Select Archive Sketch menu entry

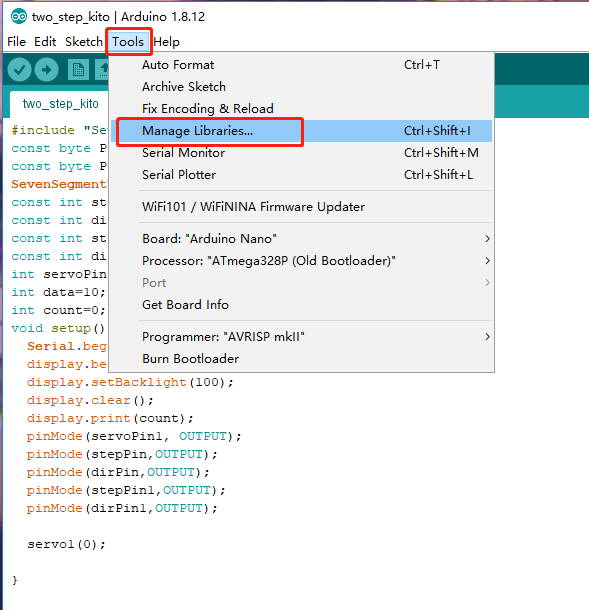pos(302,86)
